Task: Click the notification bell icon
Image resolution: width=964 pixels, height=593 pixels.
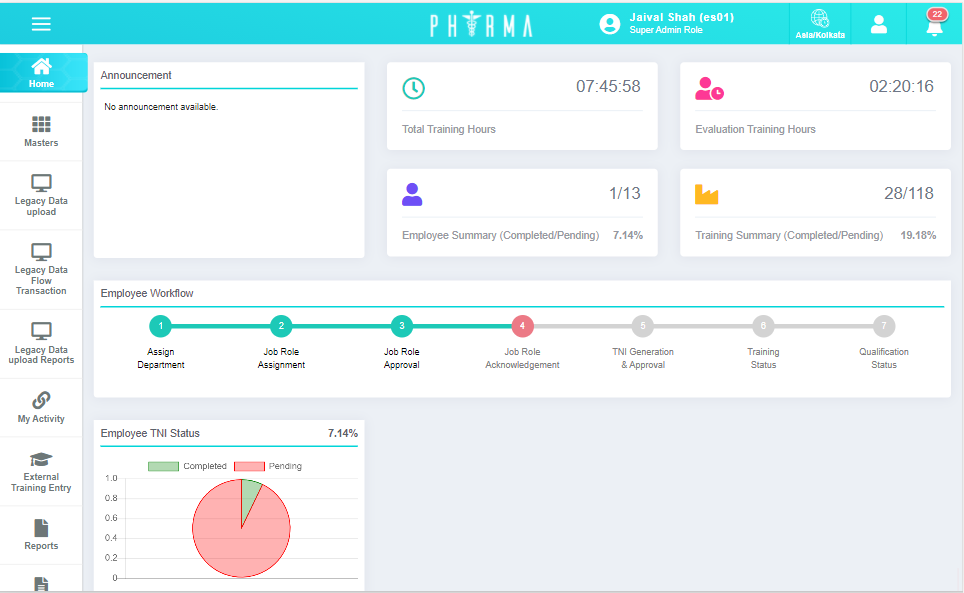Action: 934,26
